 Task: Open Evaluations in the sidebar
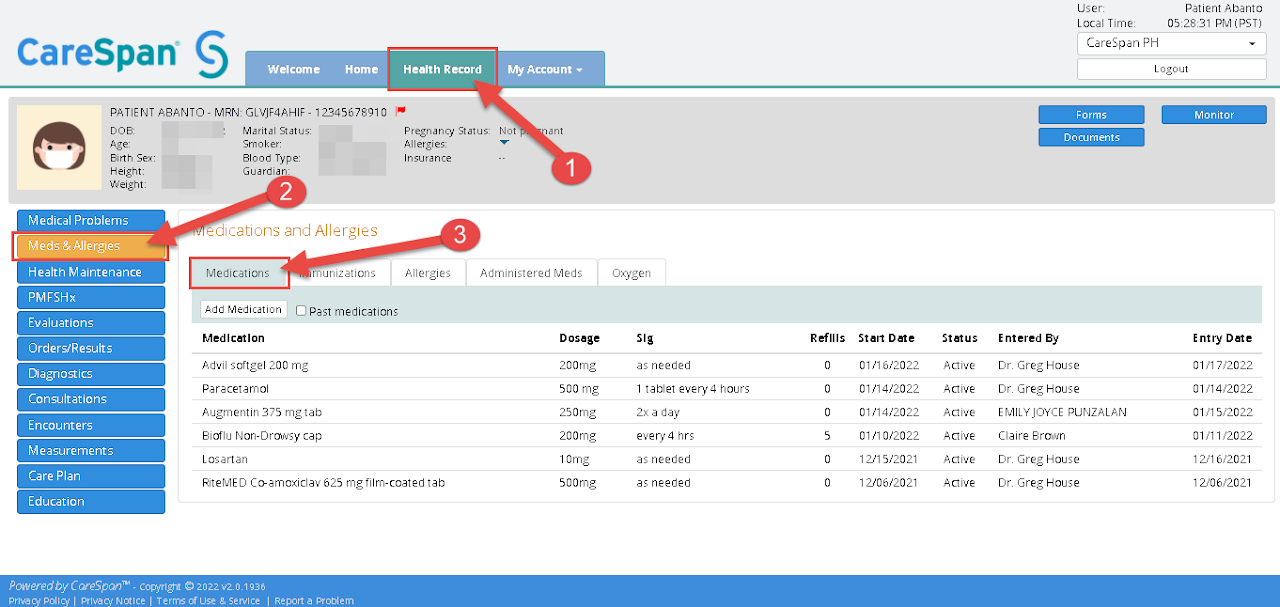pos(90,323)
